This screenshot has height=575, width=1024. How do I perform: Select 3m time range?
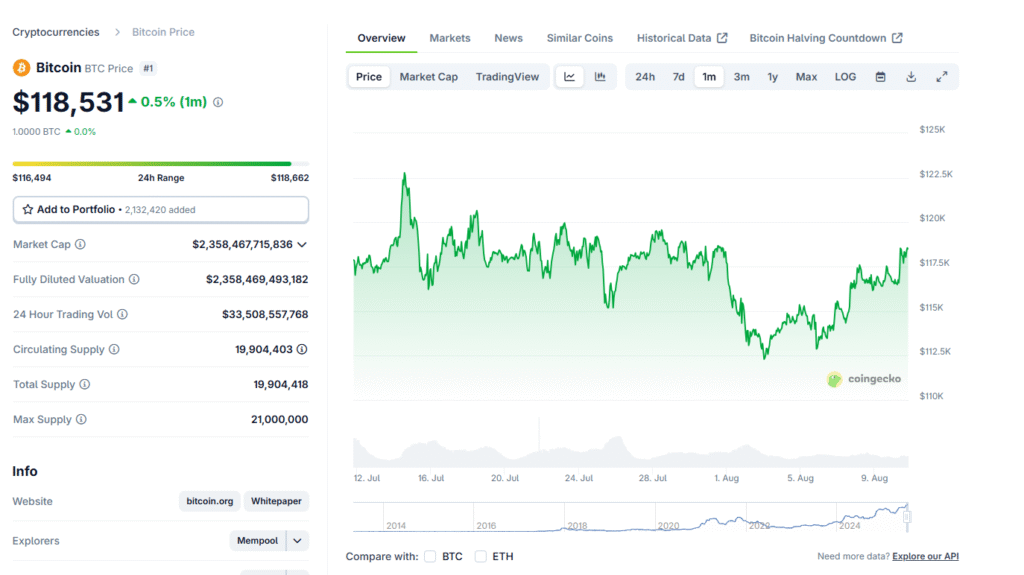tap(741, 77)
